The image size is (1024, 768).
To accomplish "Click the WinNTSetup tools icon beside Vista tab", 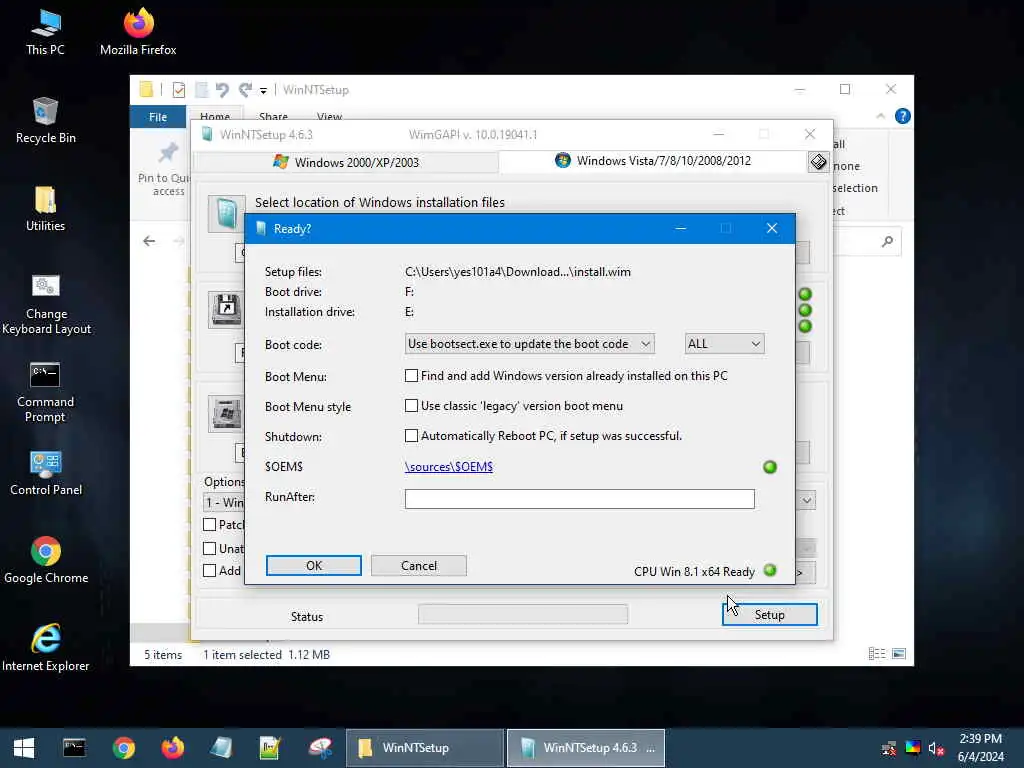I will click(818, 161).
